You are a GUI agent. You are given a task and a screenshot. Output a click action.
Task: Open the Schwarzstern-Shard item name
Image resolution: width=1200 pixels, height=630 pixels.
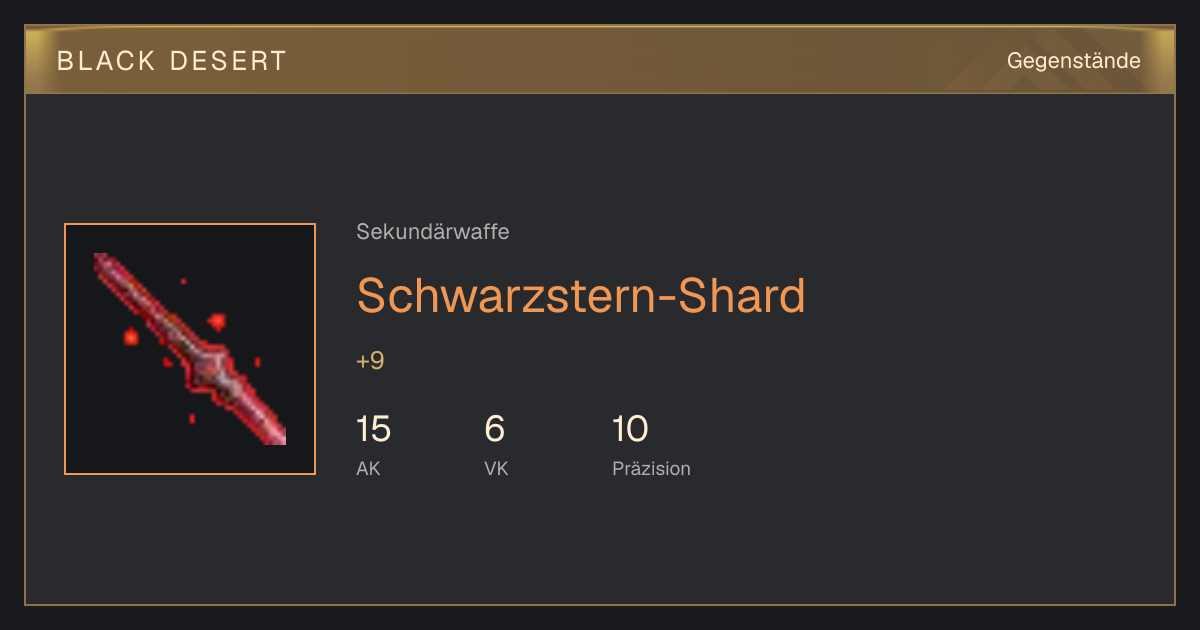pyautogui.click(x=581, y=295)
